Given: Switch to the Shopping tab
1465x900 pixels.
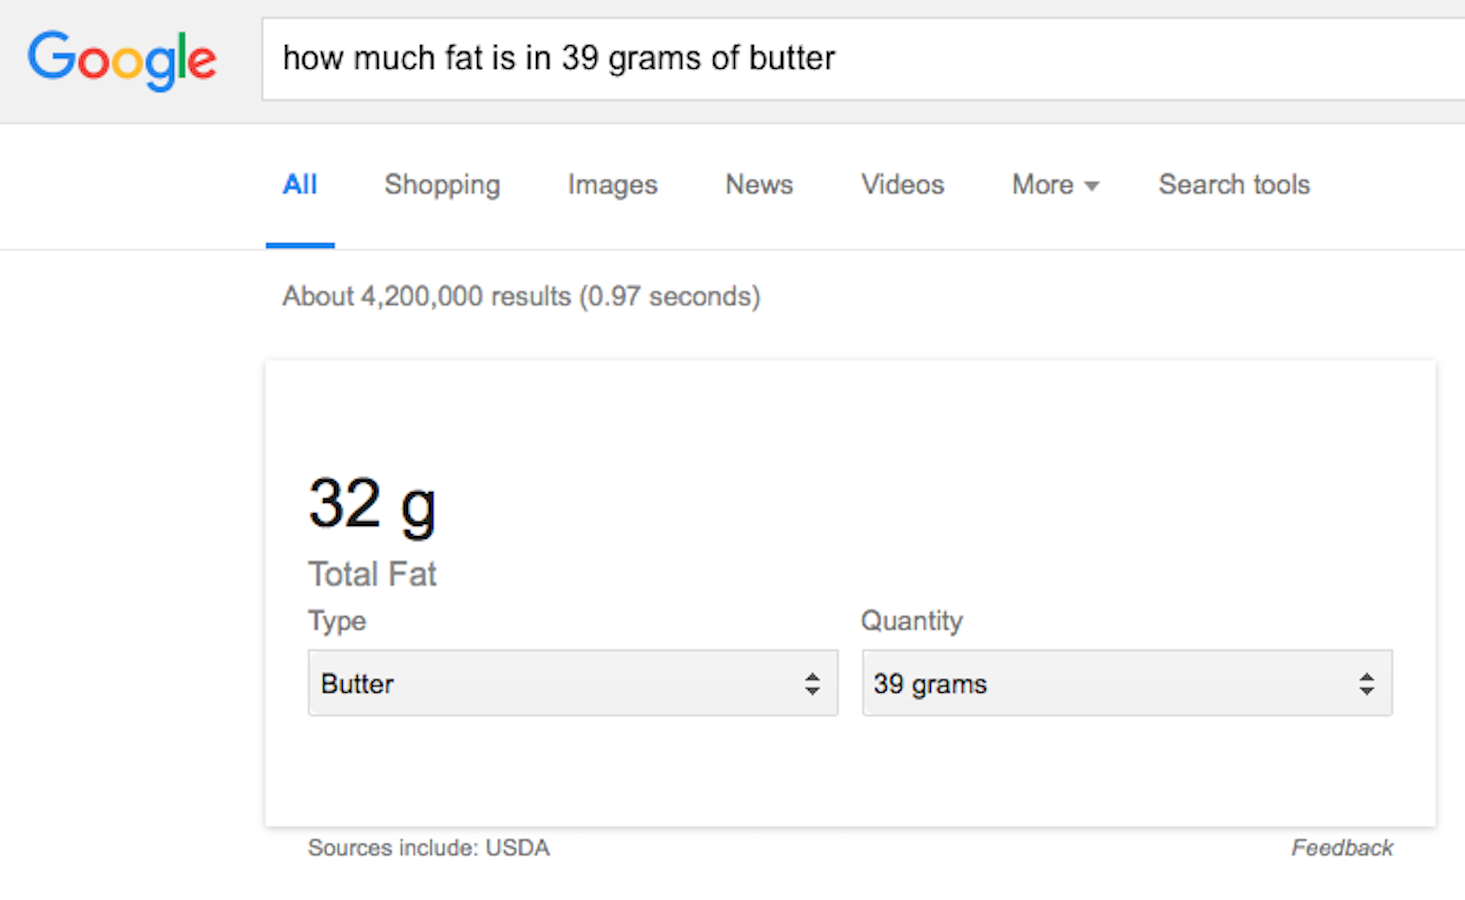Looking at the screenshot, I should (x=442, y=185).
